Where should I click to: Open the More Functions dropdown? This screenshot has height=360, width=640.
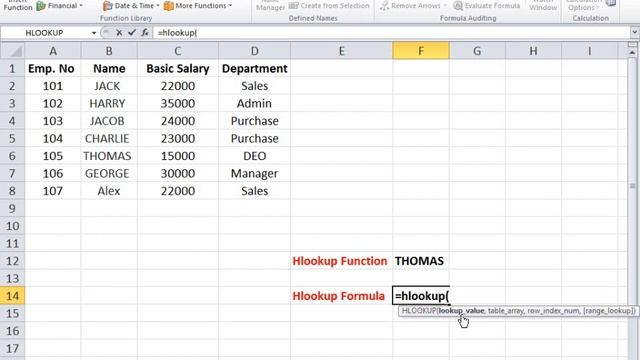click(x=198, y=6)
